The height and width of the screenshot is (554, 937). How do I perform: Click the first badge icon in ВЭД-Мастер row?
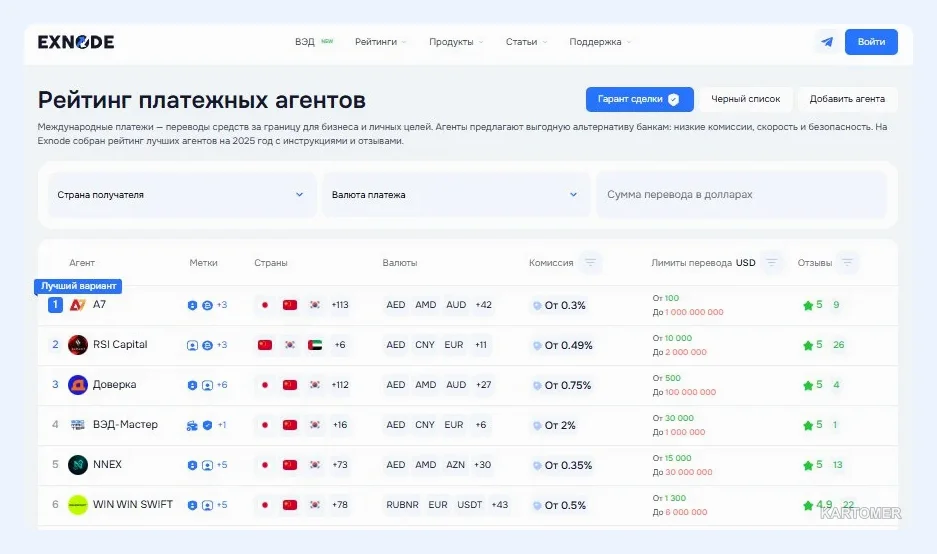(192, 425)
